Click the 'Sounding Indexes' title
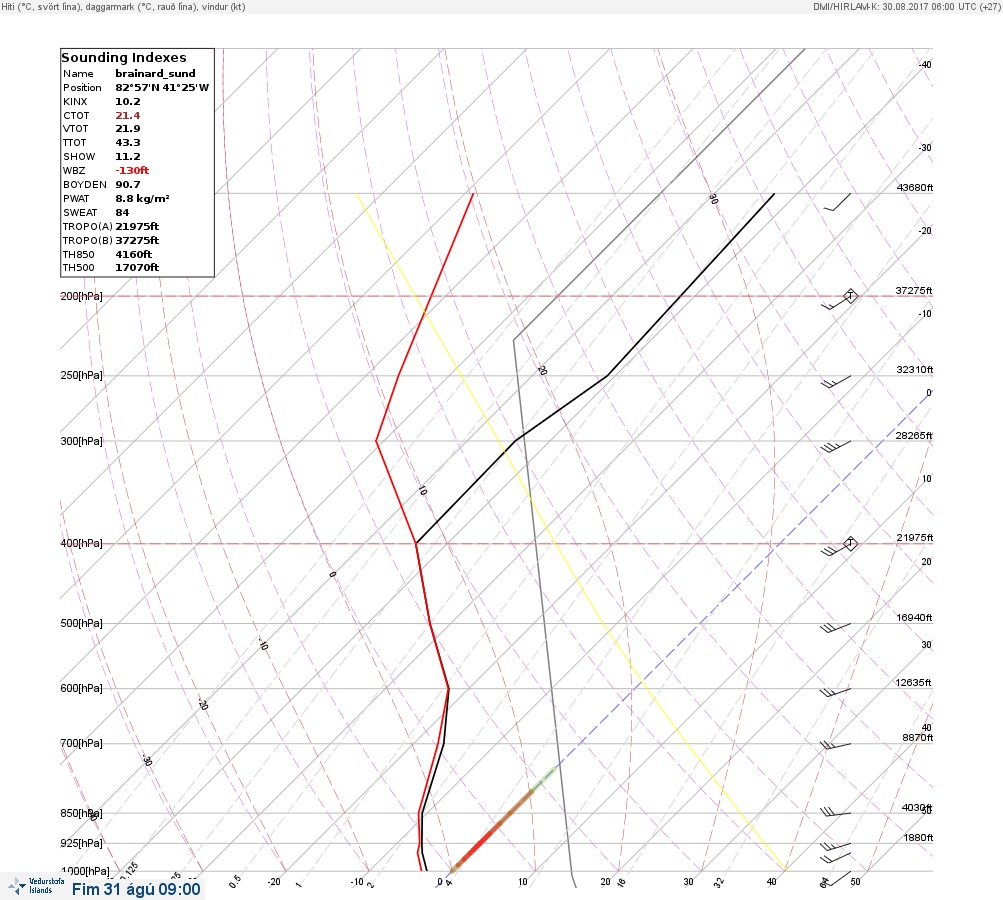The width and height of the screenshot is (1003, 900). tap(124, 58)
